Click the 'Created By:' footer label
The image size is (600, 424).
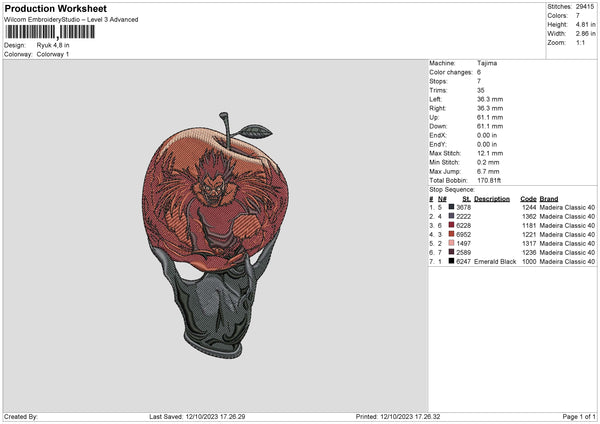point(21,416)
